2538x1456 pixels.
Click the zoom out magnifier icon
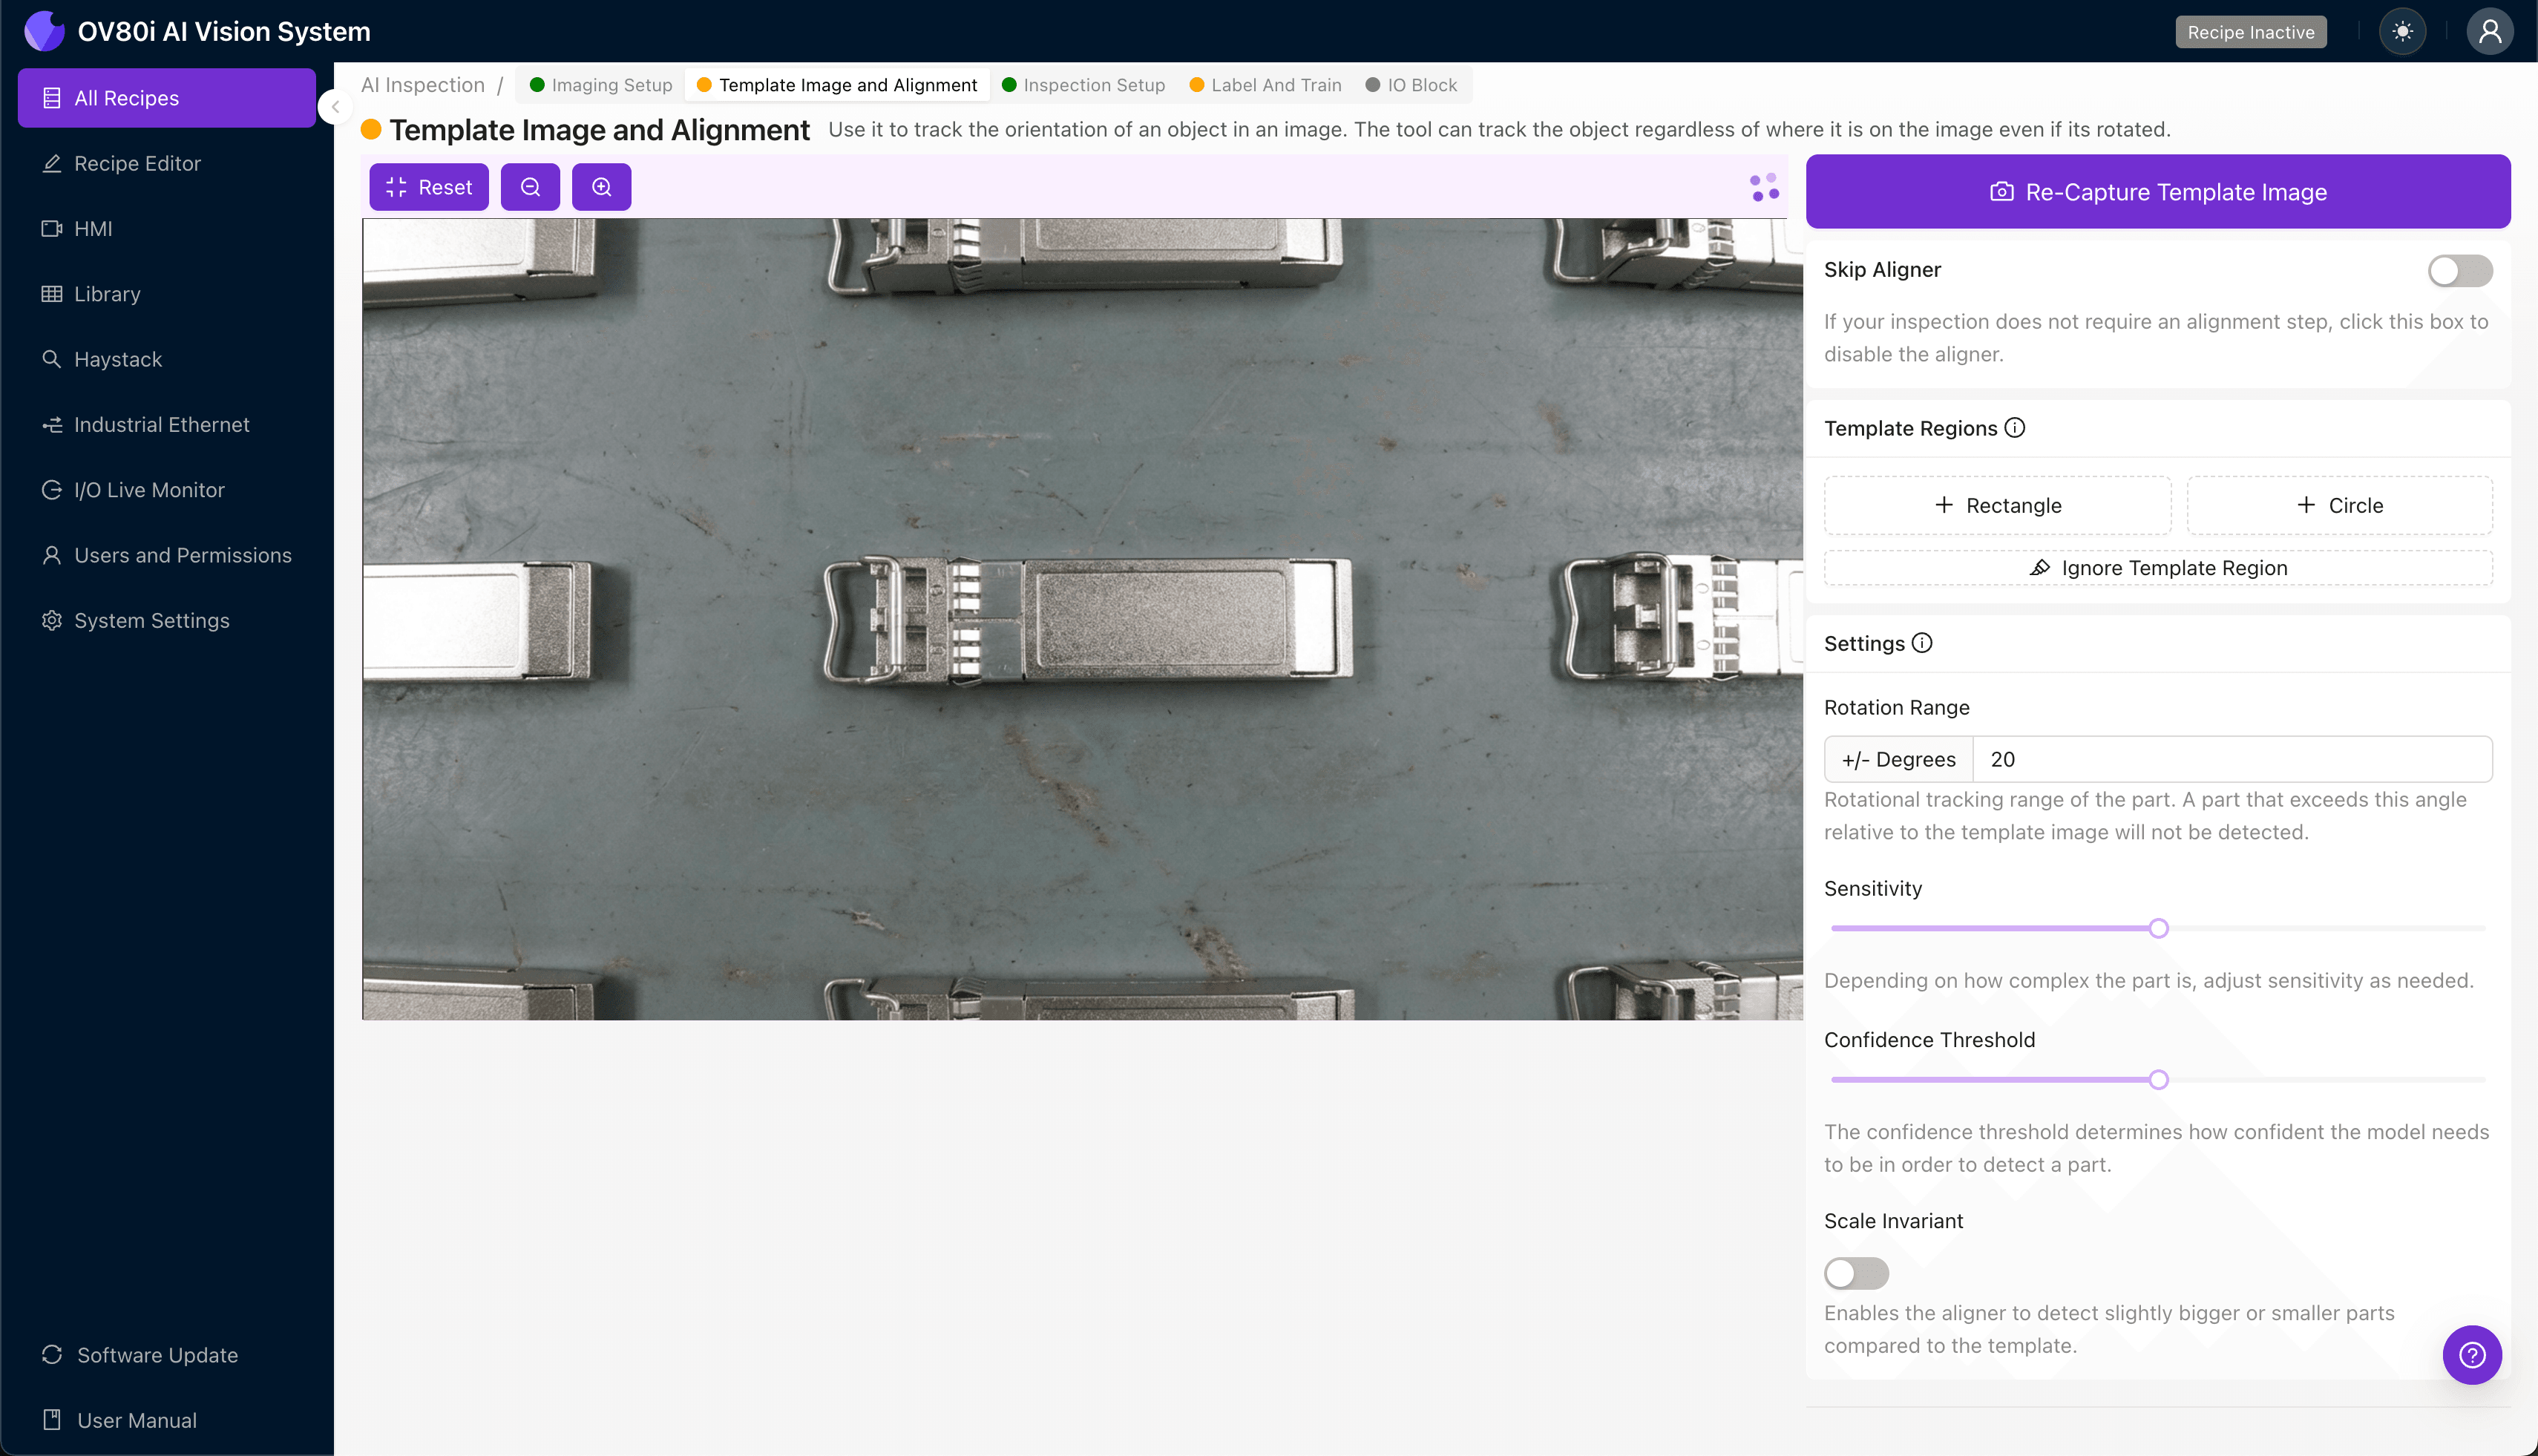tap(530, 187)
